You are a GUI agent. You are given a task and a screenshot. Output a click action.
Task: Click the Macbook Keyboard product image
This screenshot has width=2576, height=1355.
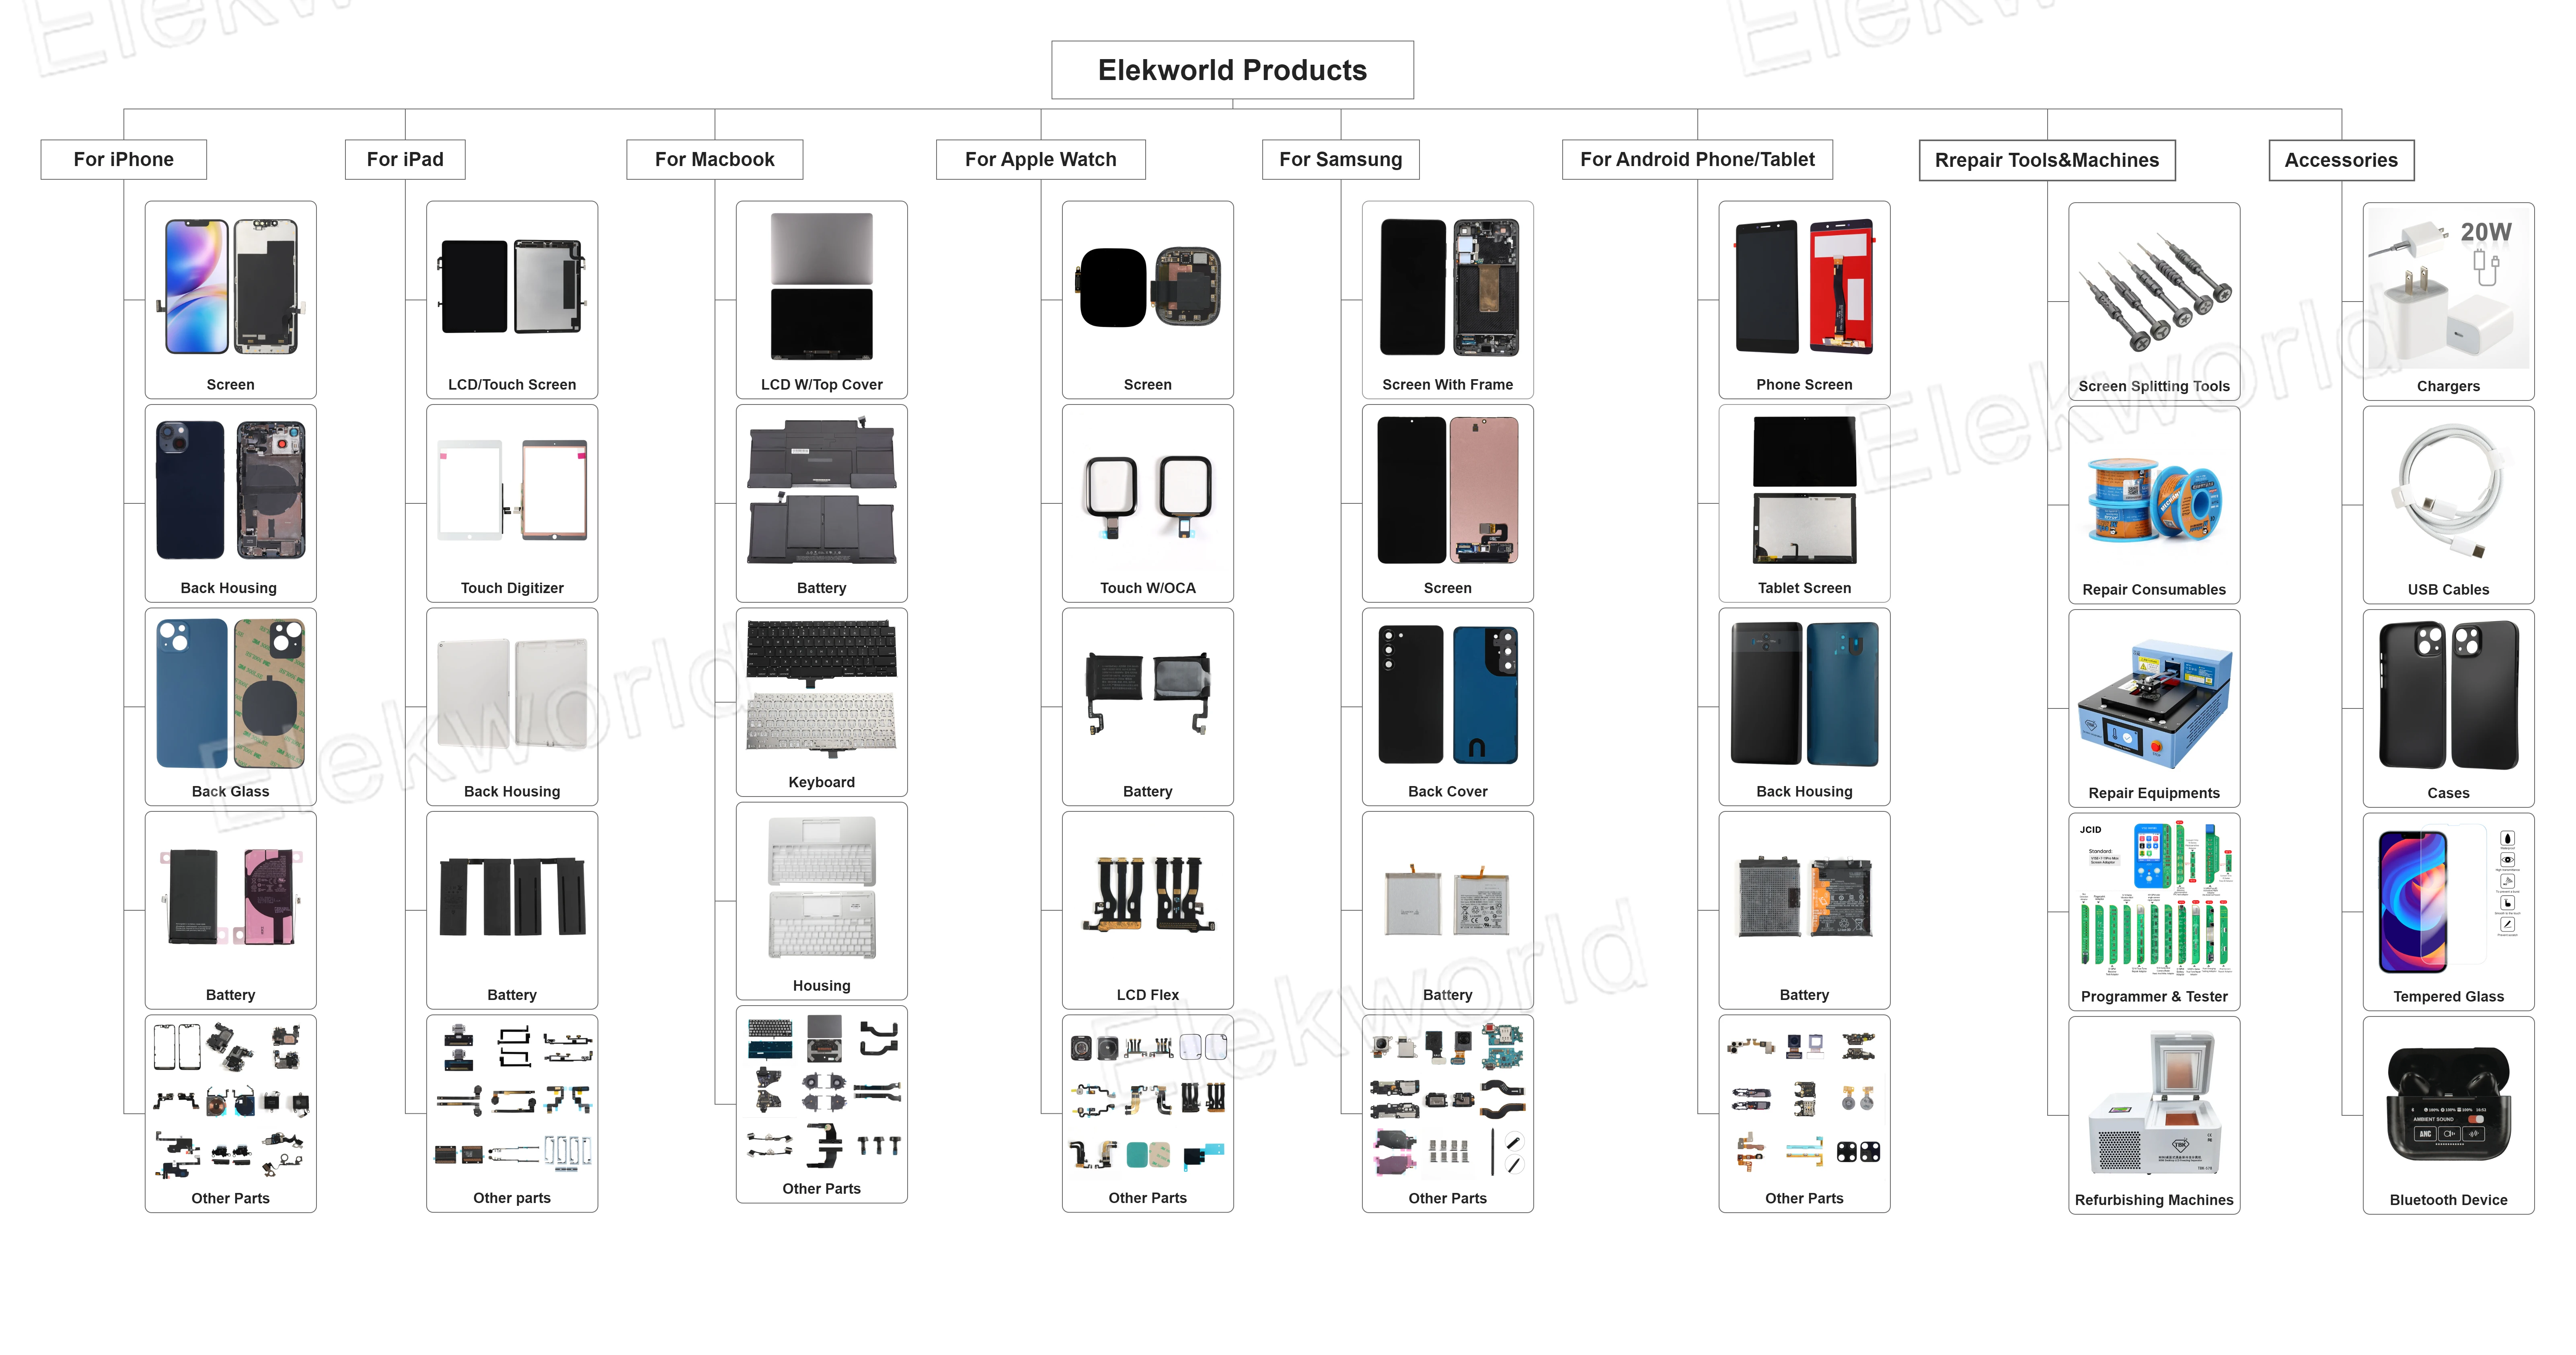(821, 687)
